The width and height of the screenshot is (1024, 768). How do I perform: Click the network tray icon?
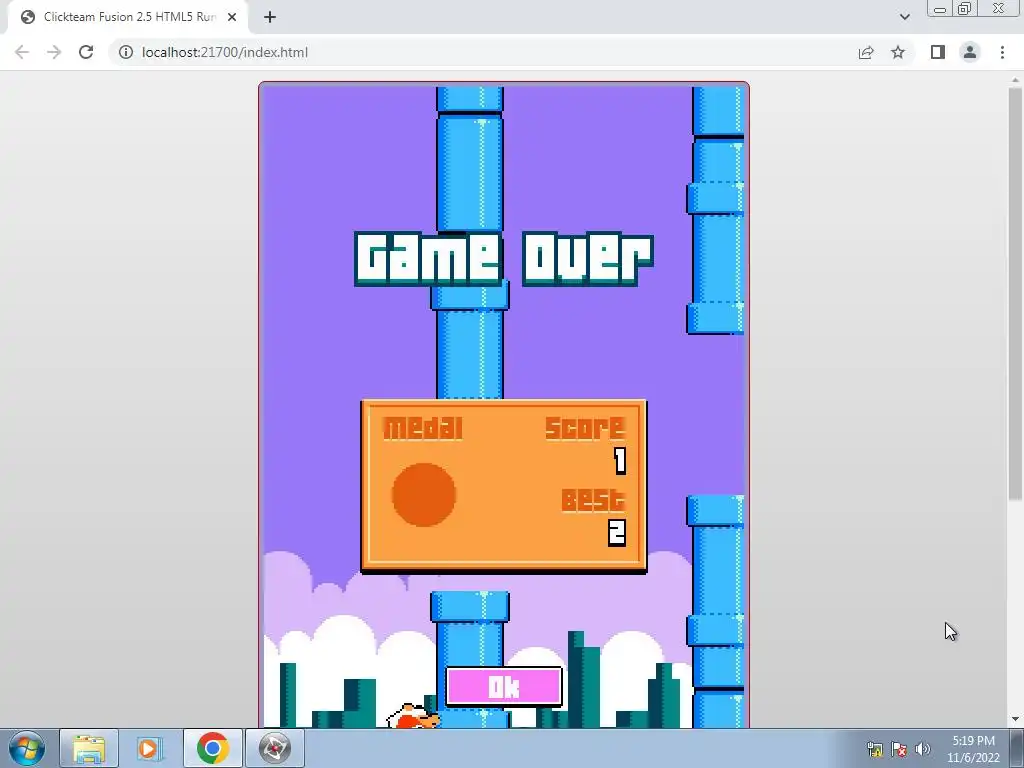pyautogui.click(x=874, y=749)
